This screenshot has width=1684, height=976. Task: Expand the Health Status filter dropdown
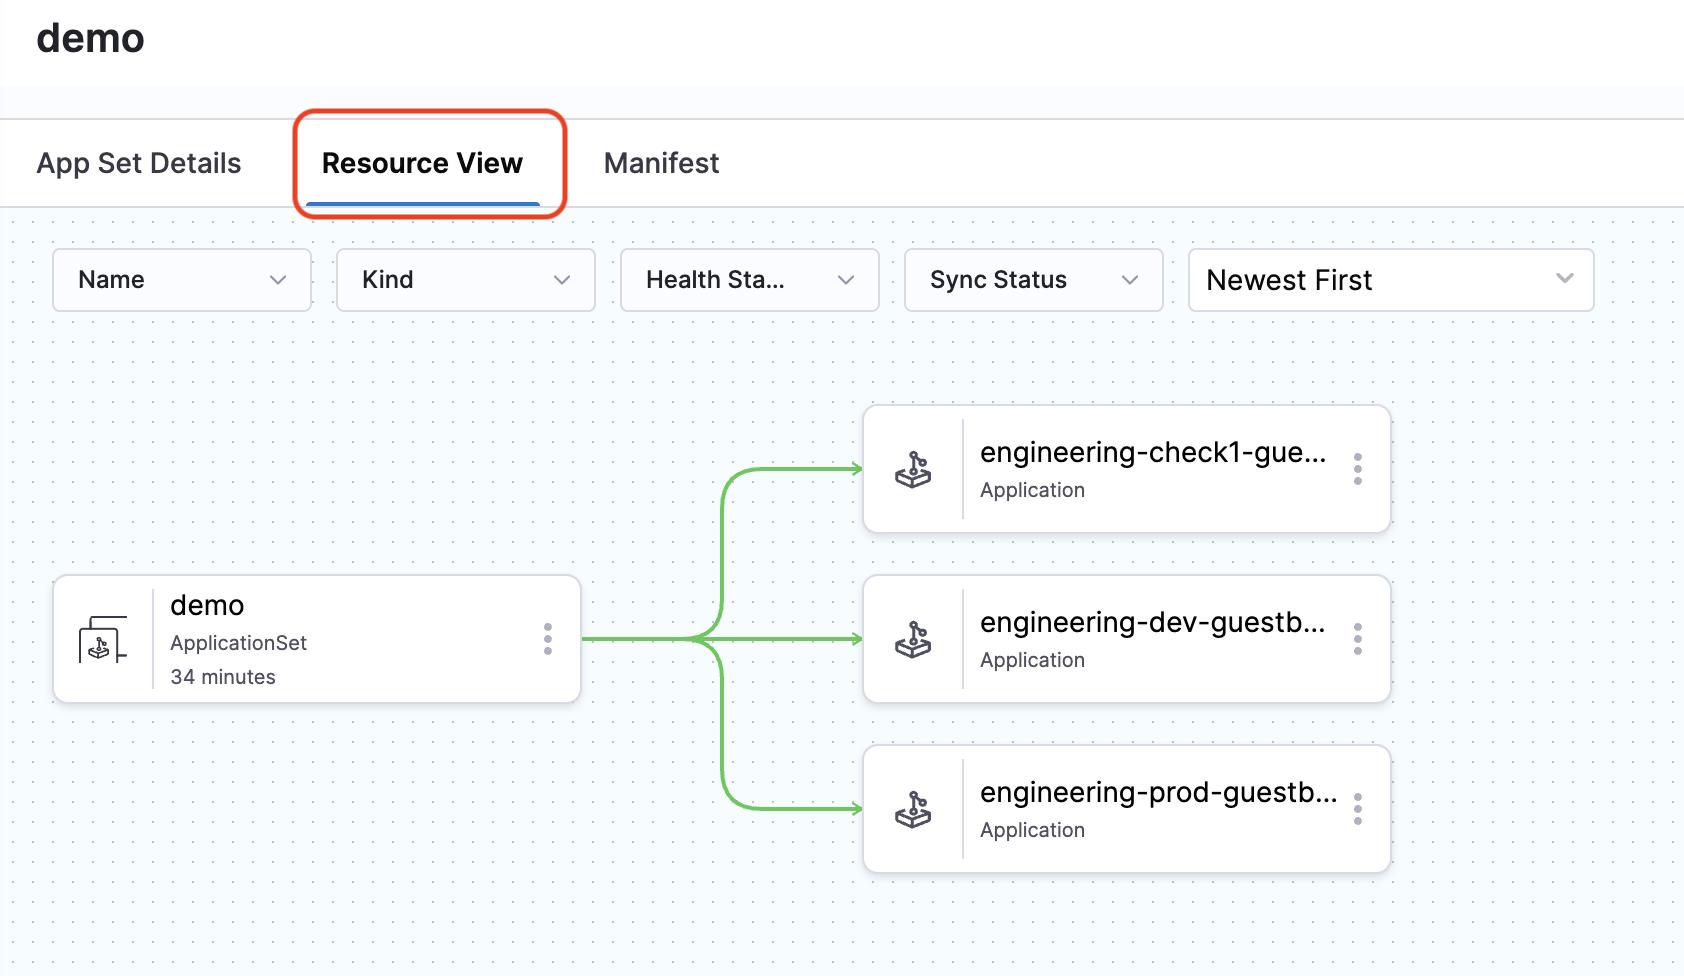[750, 280]
